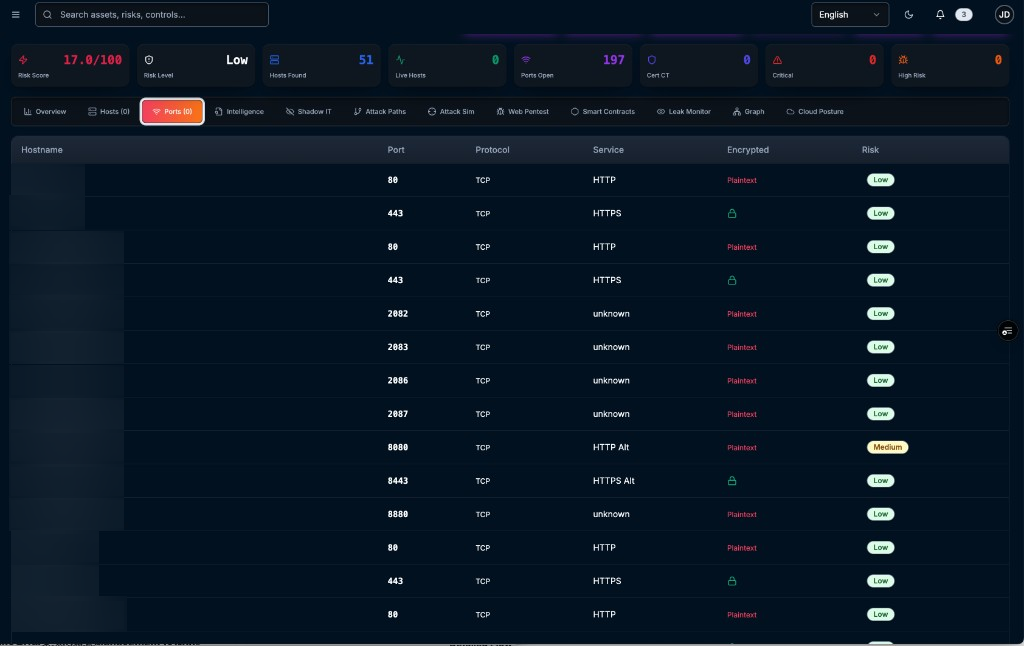
Task: Open notifications bell icon
Action: tap(940, 14)
